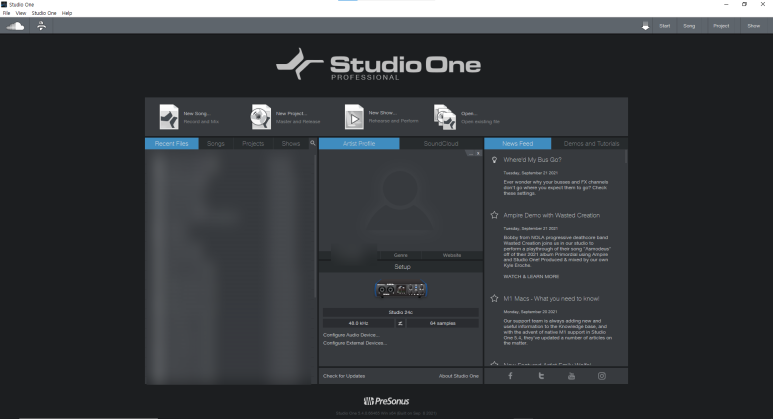Viewport: 773px width, 419px height.
Task: Open the Ampire Demo with Wasted Creation article
Action: coord(552,215)
